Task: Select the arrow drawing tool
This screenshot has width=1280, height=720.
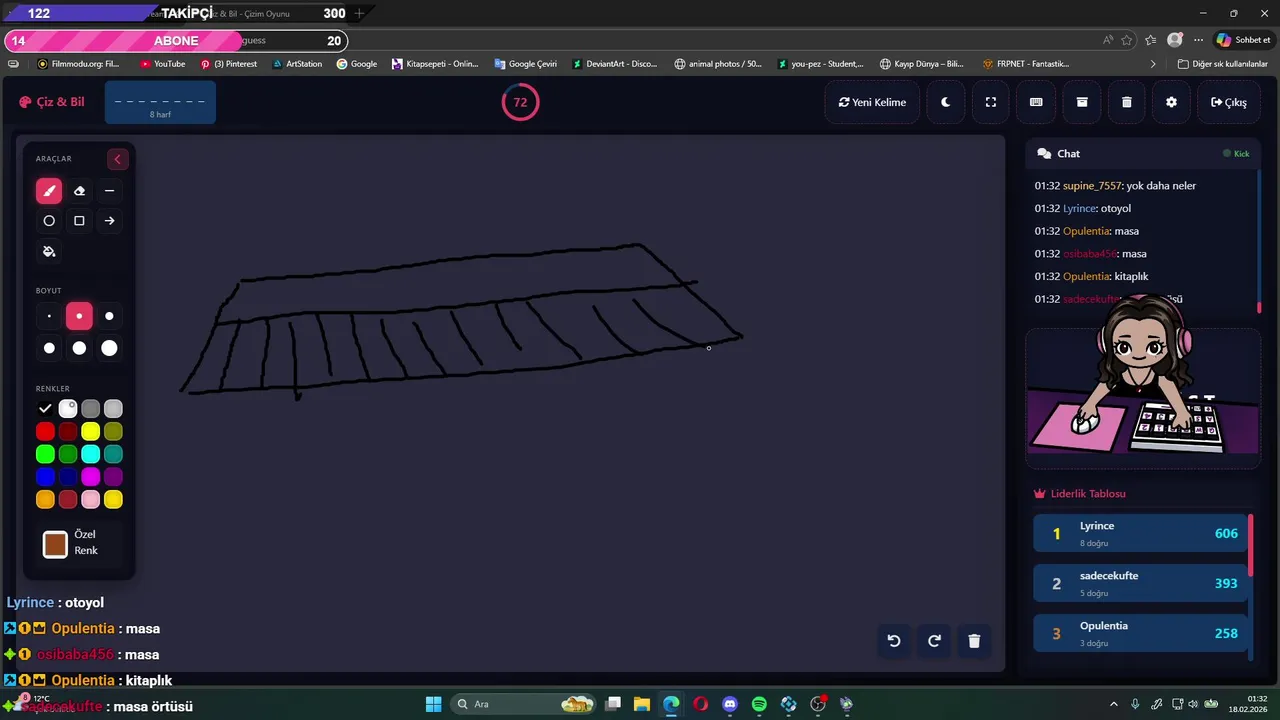Action: pyautogui.click(x=109, y=221)
